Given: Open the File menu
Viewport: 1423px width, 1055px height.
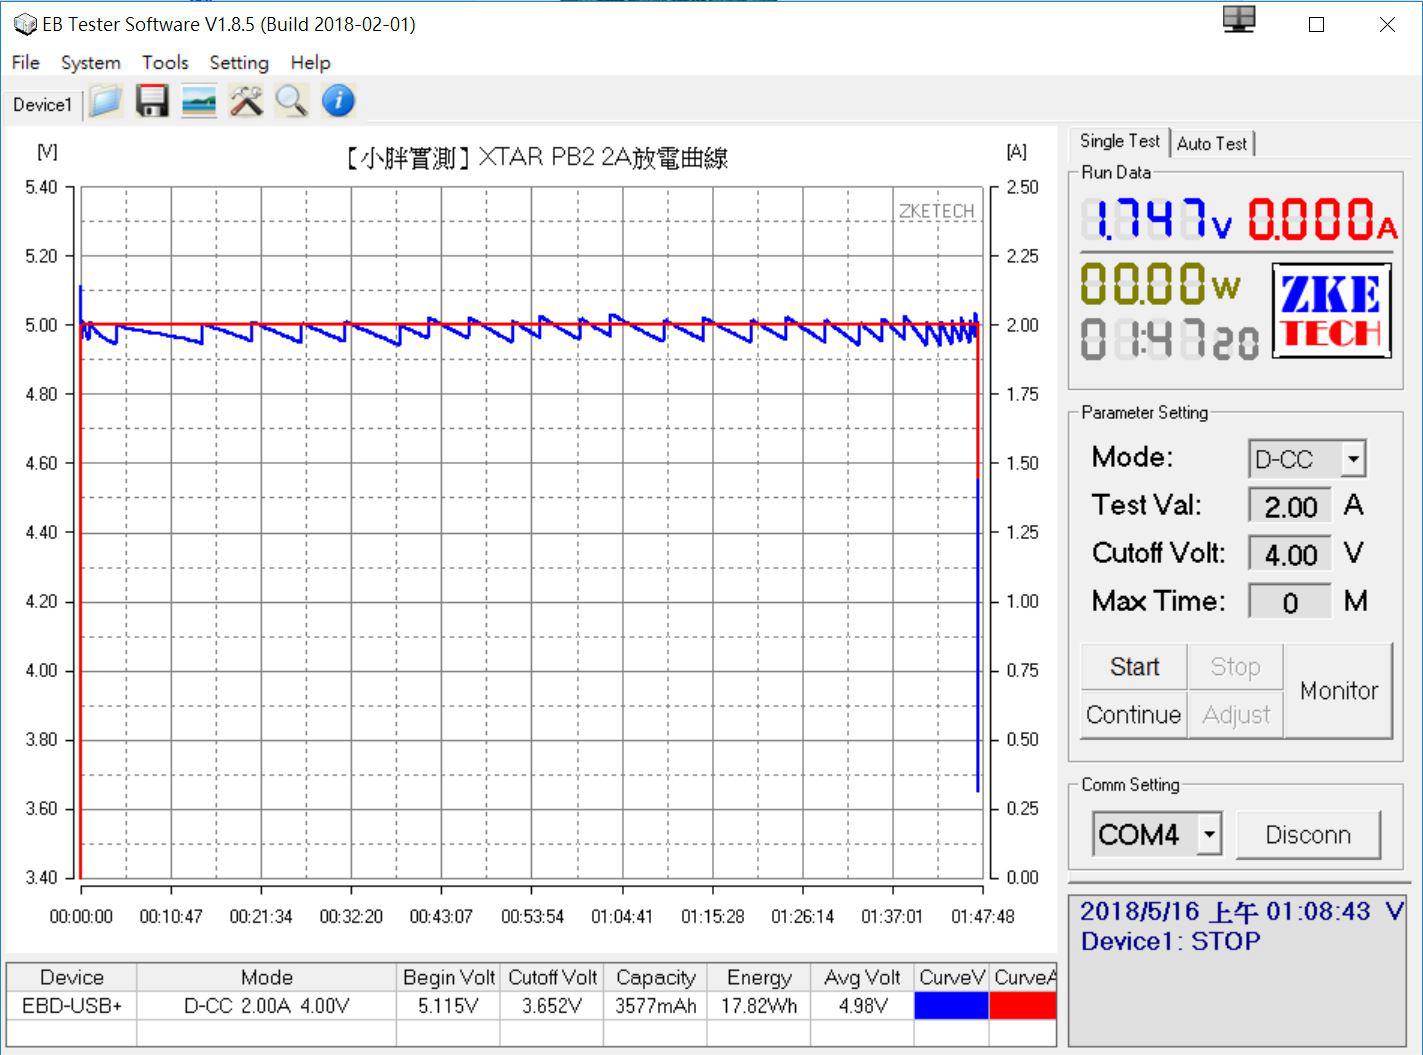Looking at the screenshot, I should pos(26,62).
